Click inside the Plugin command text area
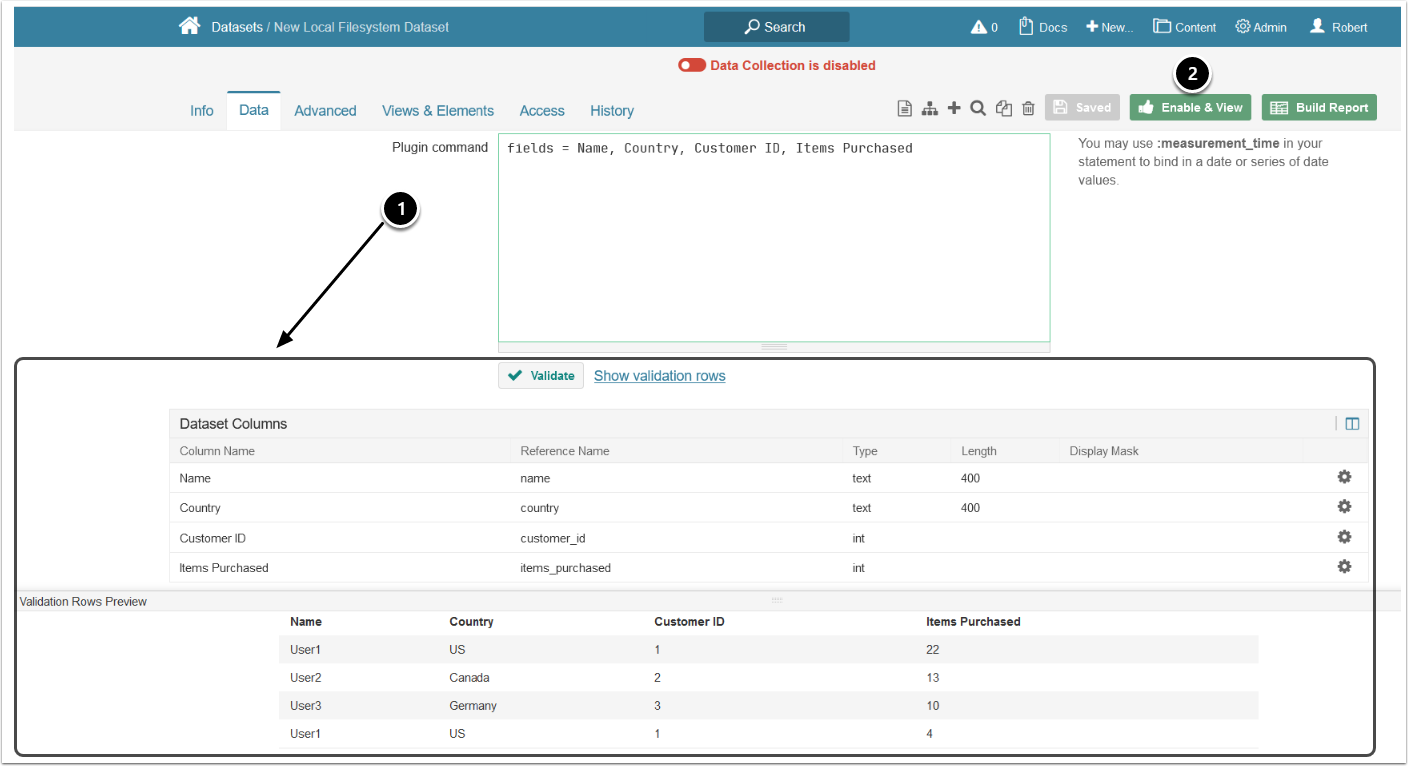This screenshot has width=1408, height=766. point(774,240)
